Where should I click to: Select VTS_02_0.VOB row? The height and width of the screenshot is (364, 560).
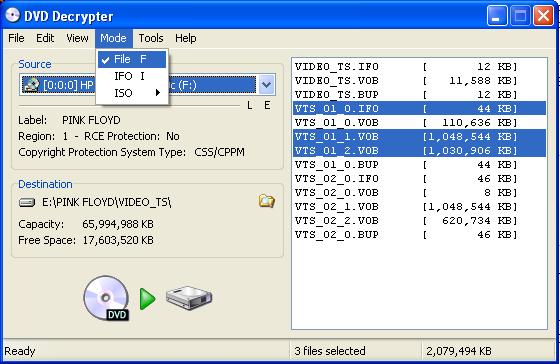tap(419, 193)
